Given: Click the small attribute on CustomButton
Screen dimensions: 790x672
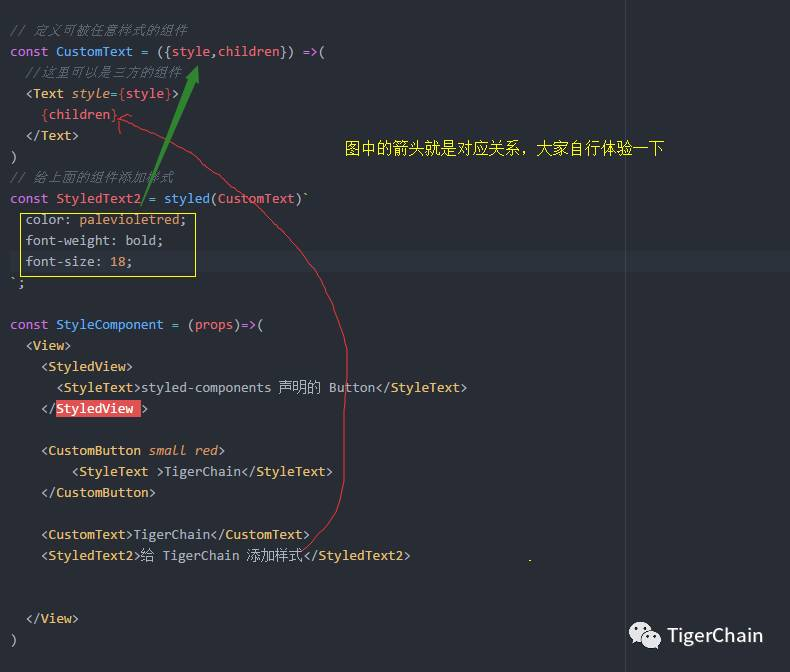Looking at the screenshot, I should 167,451.
